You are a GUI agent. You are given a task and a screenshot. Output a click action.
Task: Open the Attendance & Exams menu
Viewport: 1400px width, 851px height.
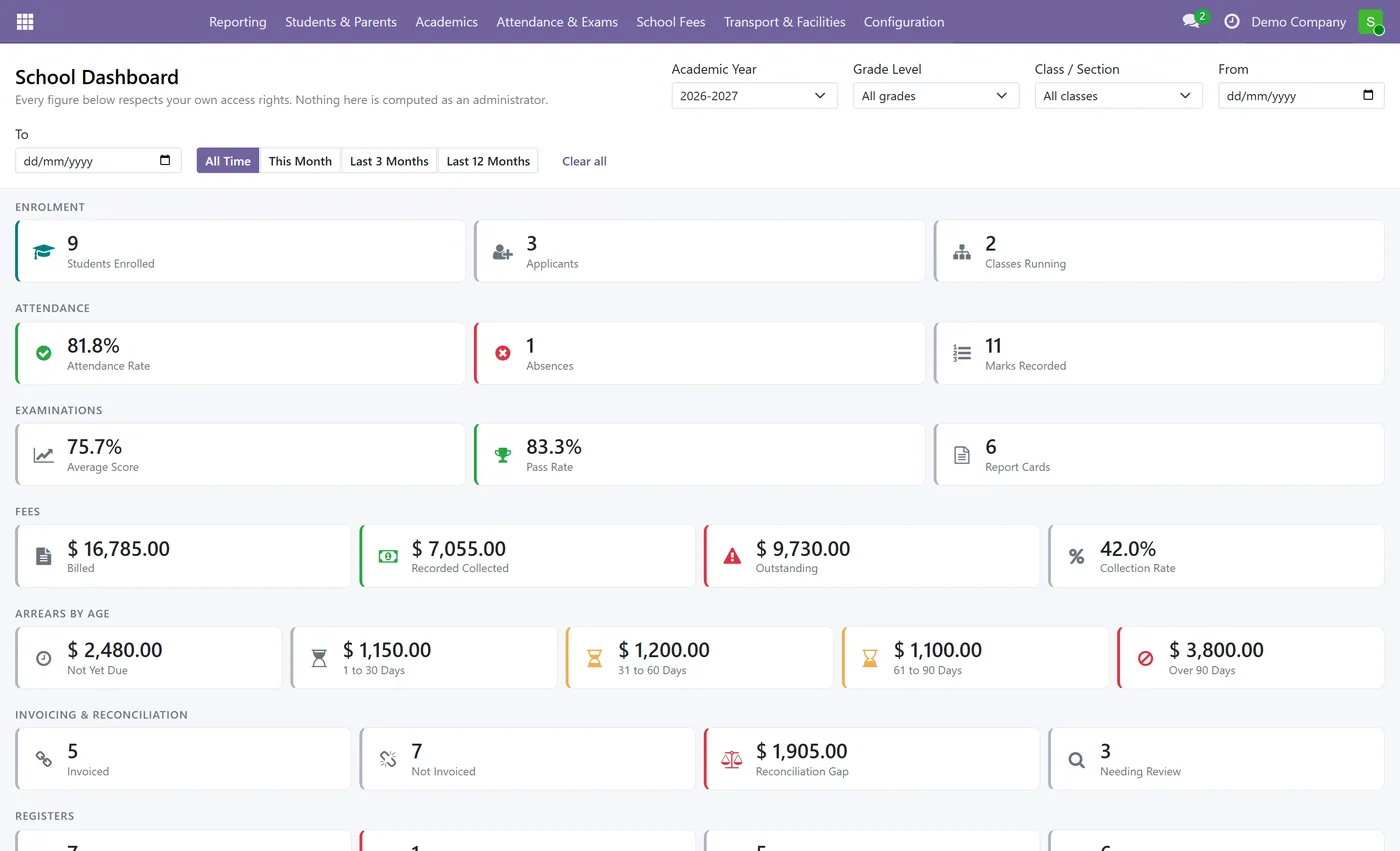tap(557, 22)
